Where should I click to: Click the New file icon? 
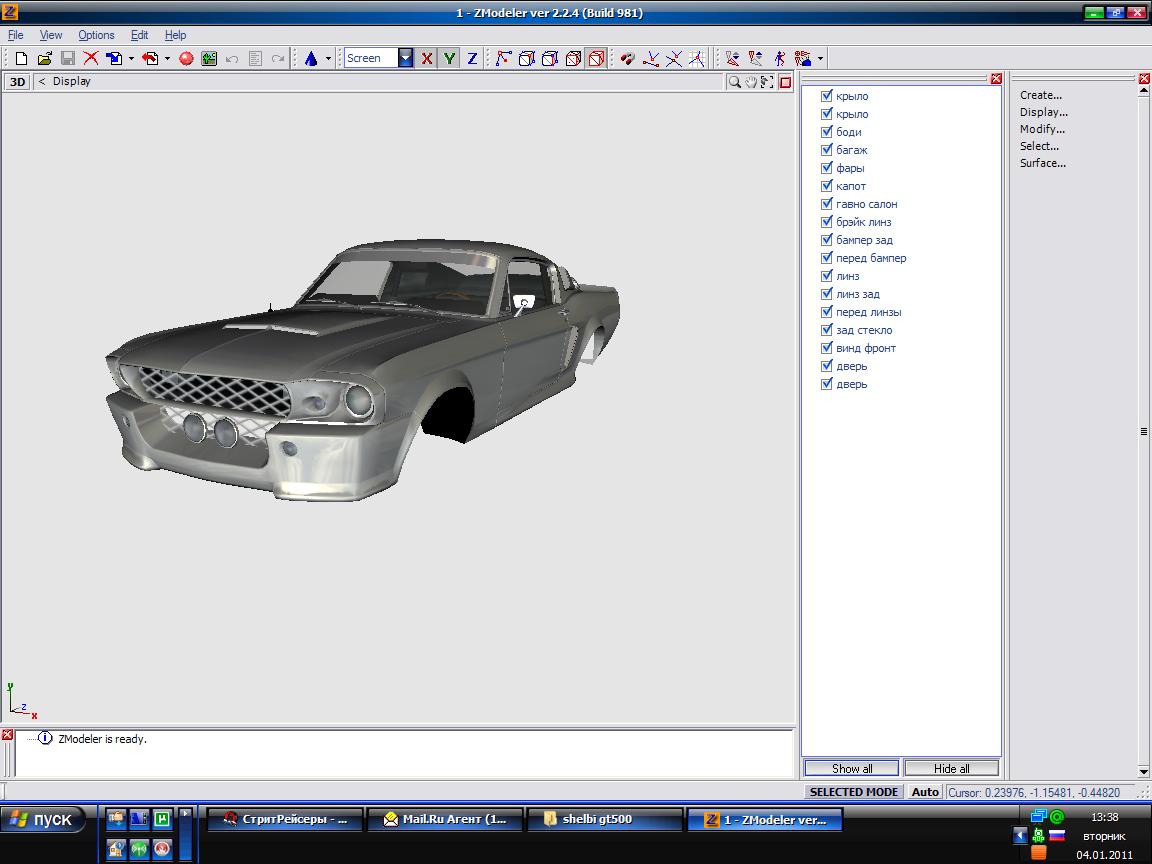point(21,59)
